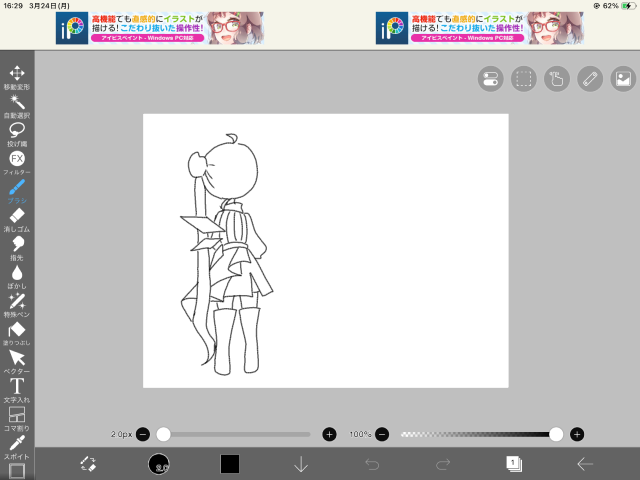
Task: Tap the down arrow to hide toolbar
Action: [x=301, y=464]
